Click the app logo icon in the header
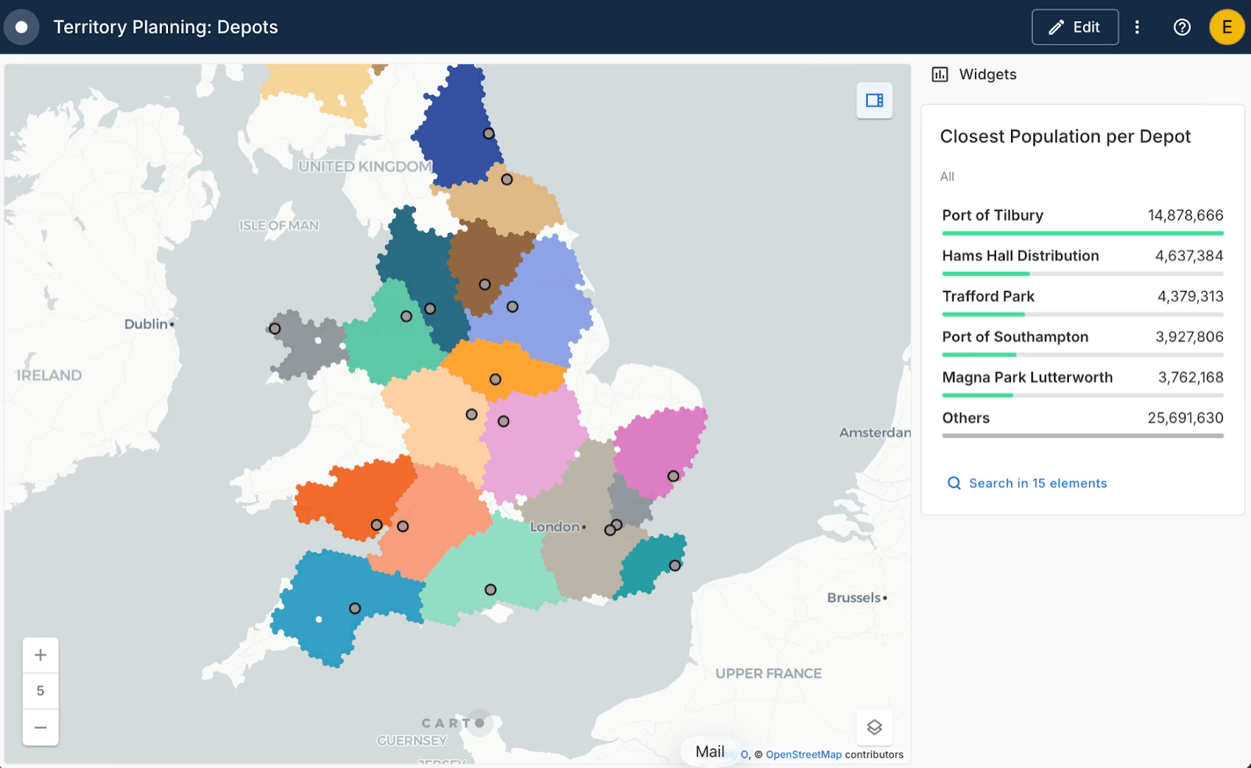The image size is (1251, 768). 21,27
